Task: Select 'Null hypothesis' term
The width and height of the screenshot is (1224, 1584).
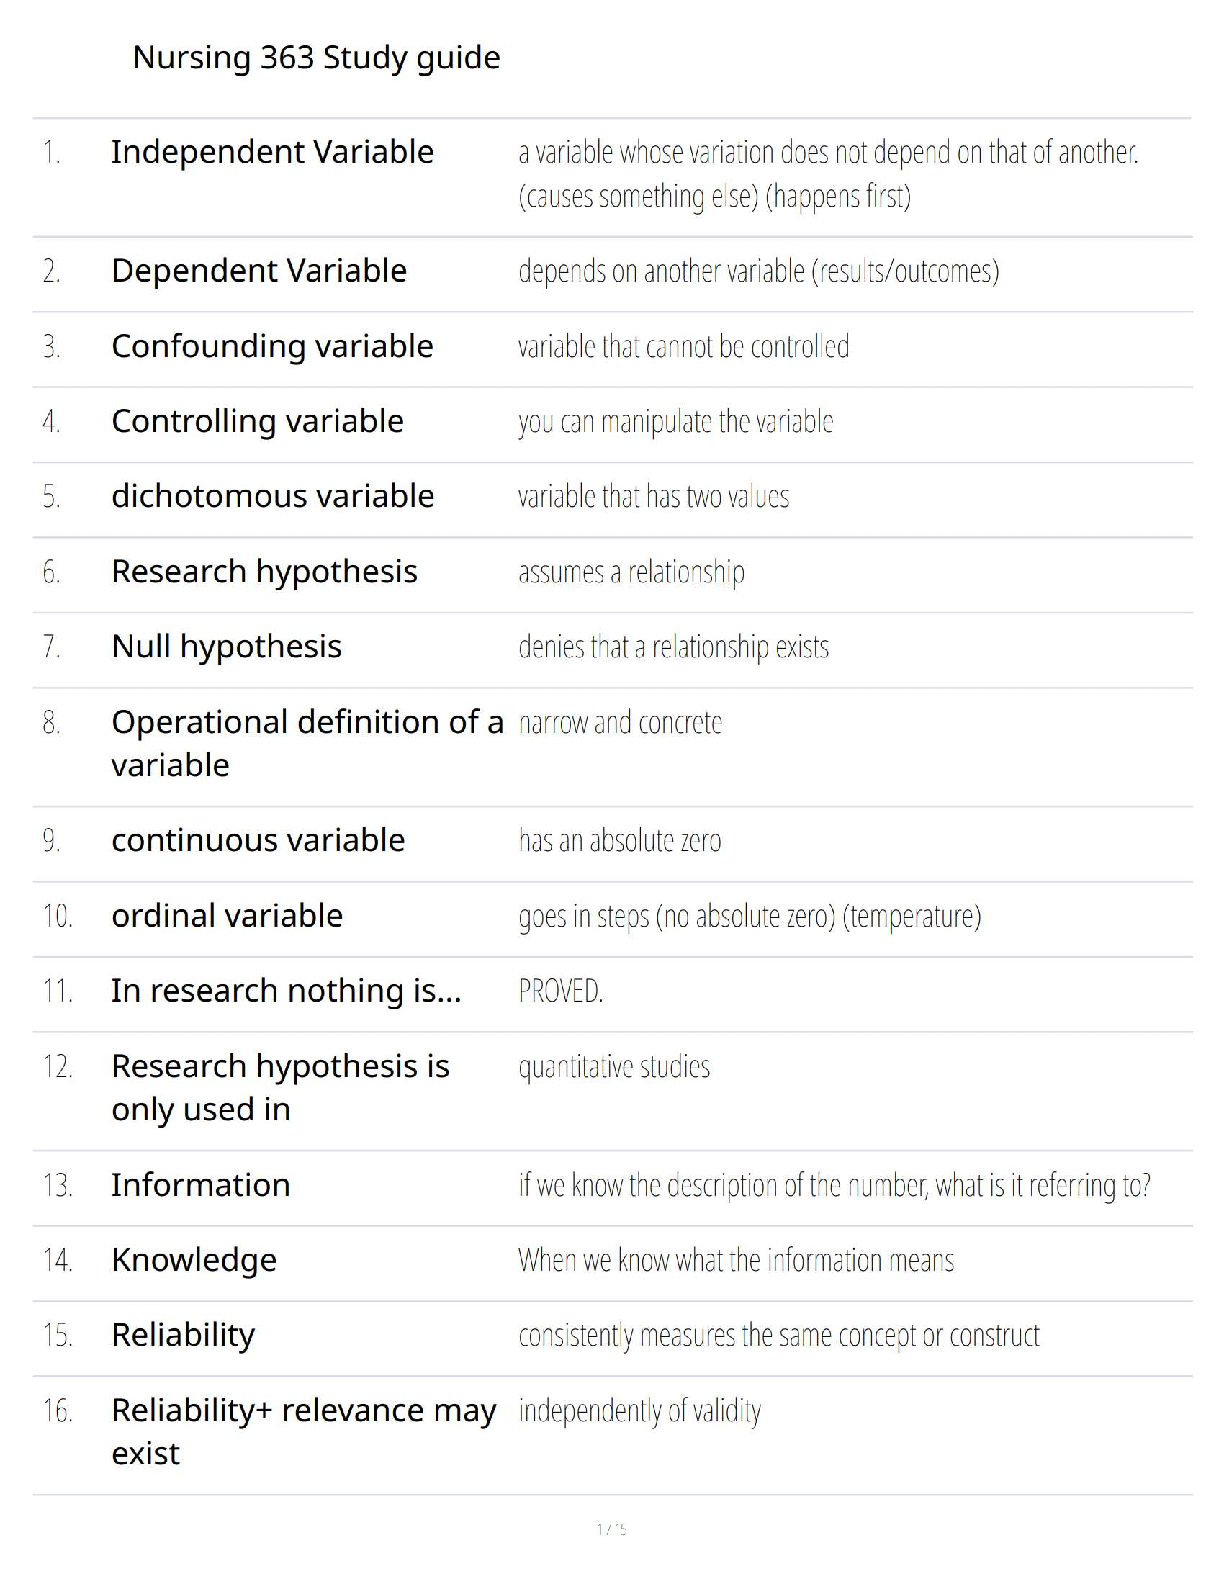Action: point(226,646)
